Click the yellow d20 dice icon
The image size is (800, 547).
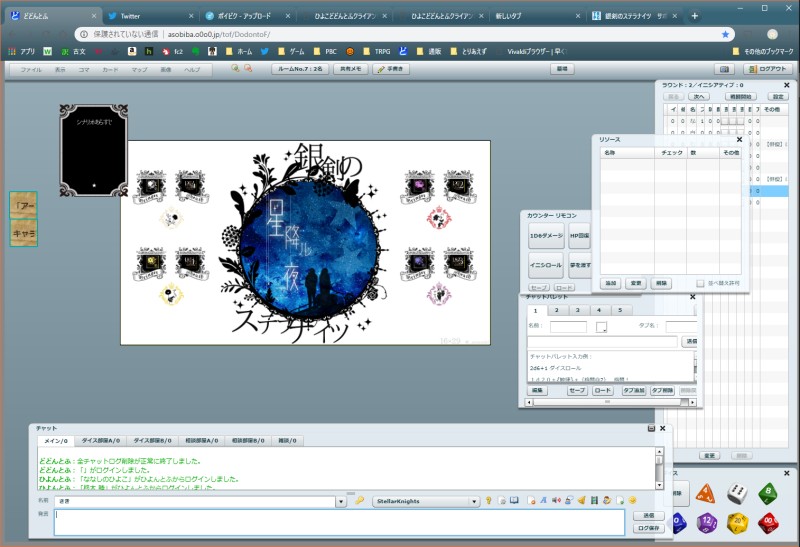coord(738,523)
